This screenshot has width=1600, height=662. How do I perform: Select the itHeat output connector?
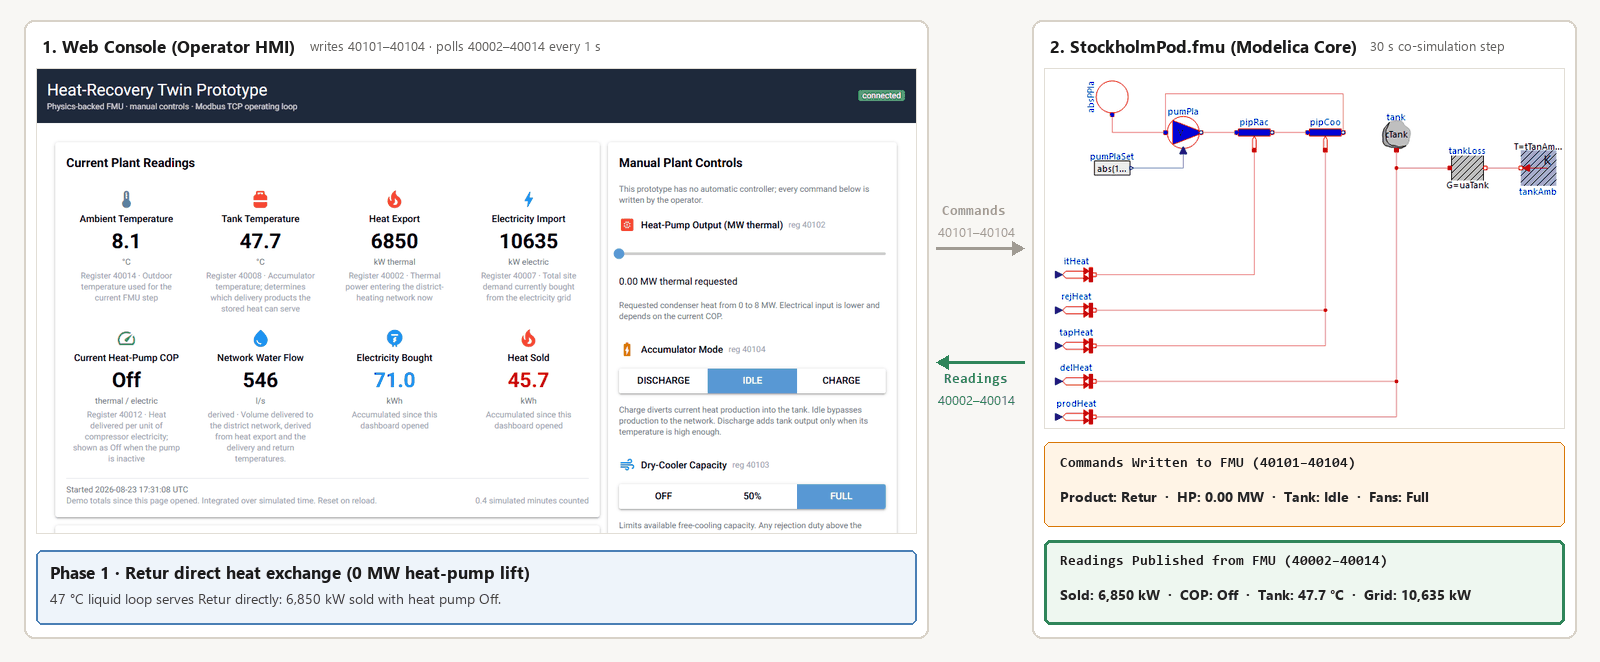point(1076,274)
